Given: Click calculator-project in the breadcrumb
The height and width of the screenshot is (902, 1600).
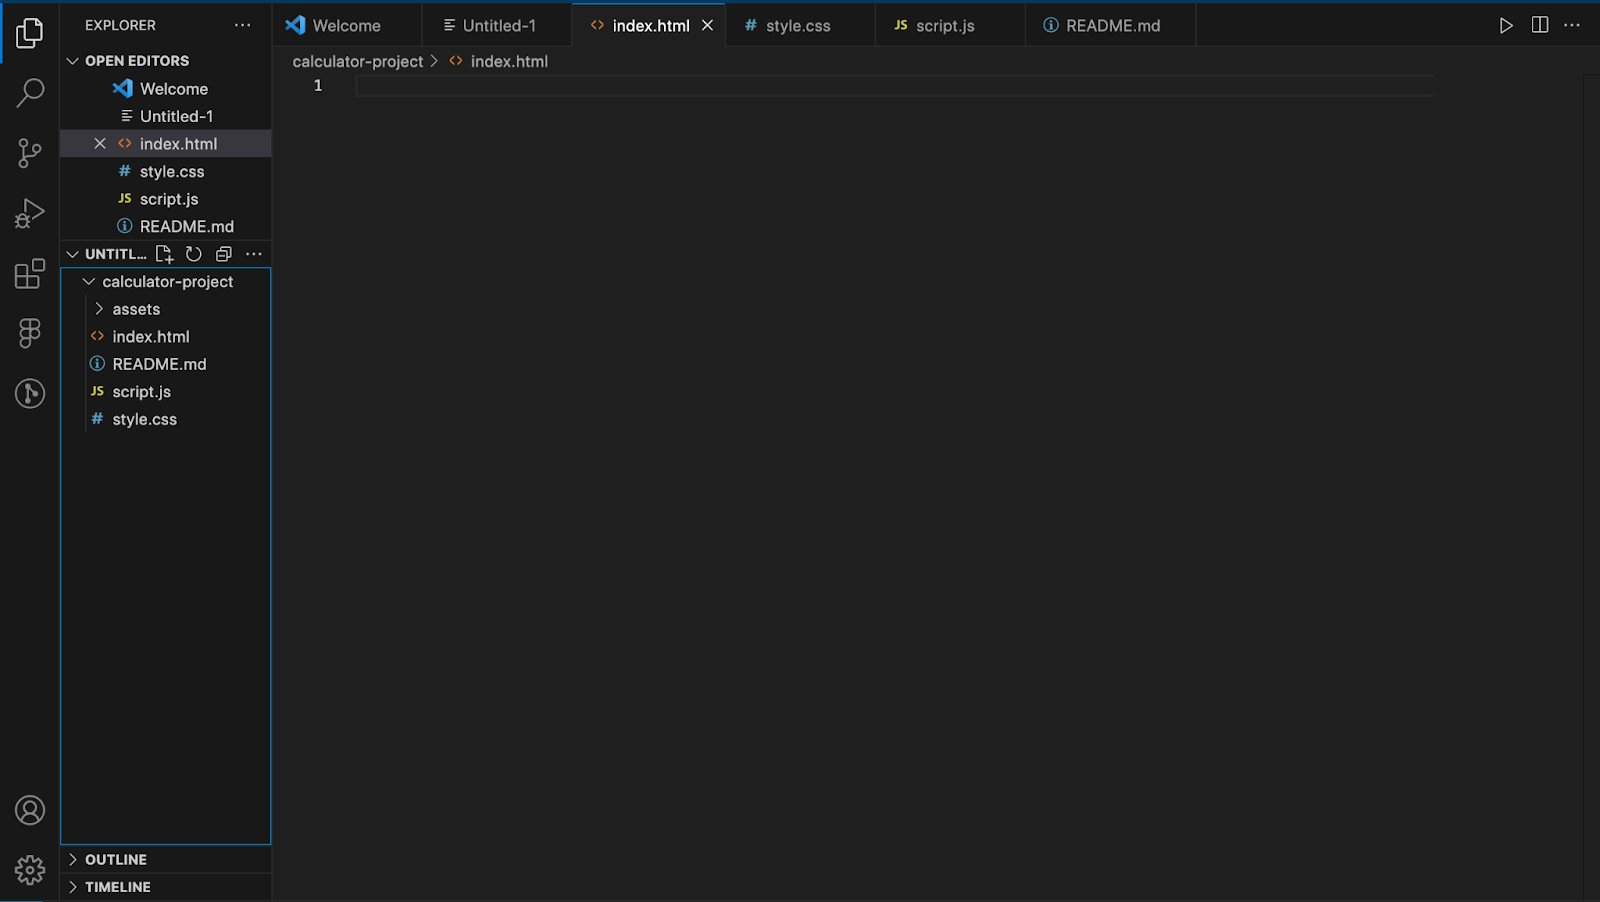Looking at the screenshot, I should pyautogui.click(x=358, y=61).
